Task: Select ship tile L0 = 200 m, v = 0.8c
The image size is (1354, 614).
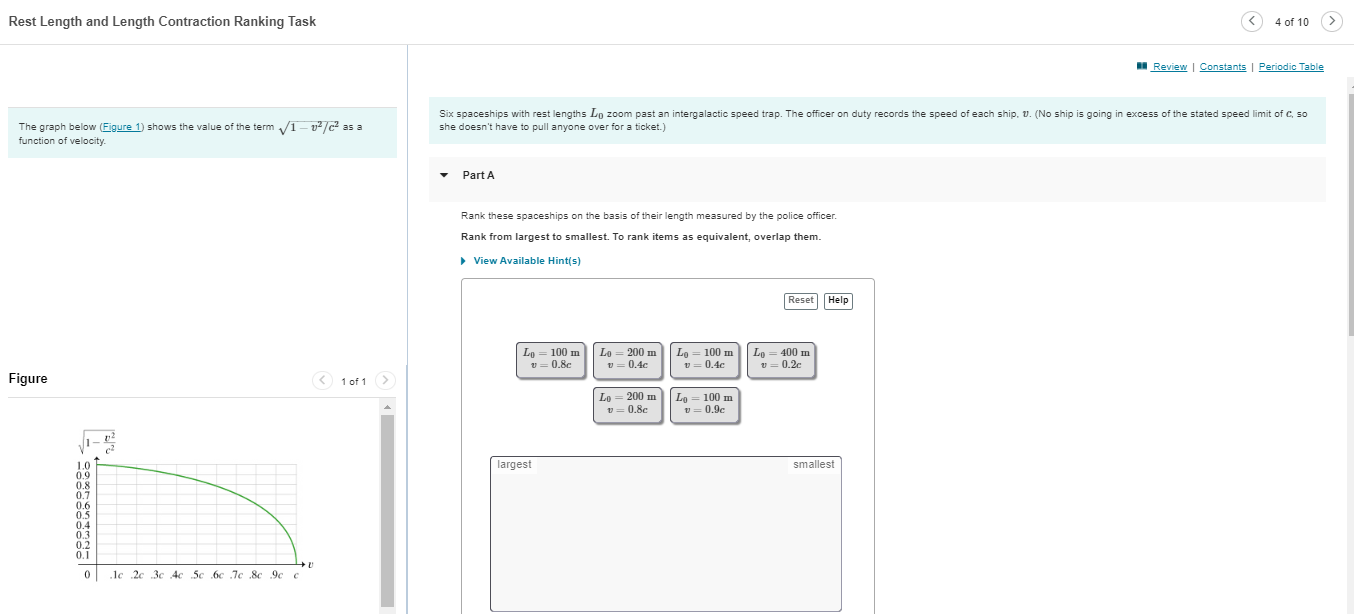Action: pos(628,404)
